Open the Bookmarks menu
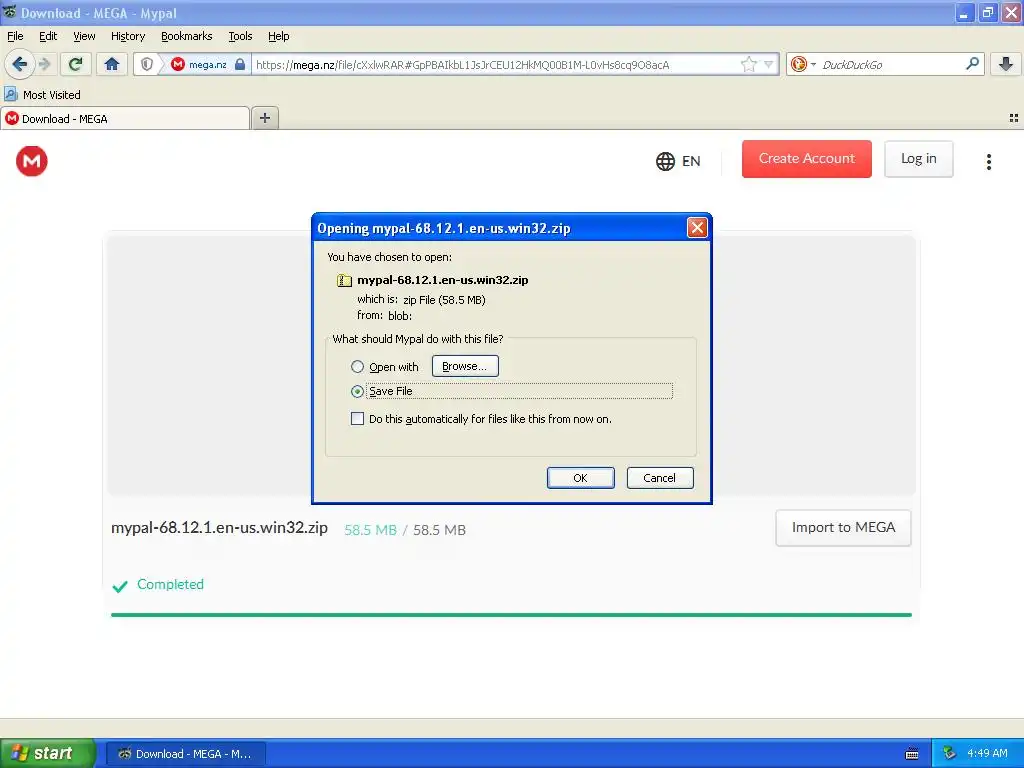The width and height of the screenshot is (1024, 768). pos(186,36)
